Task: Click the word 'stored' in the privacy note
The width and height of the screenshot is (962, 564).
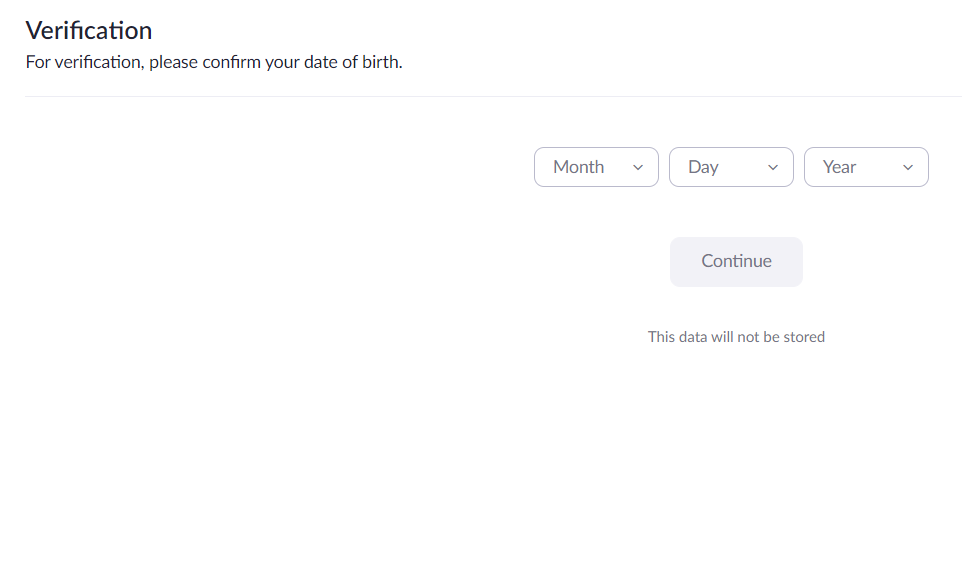Action: point(804,337)
